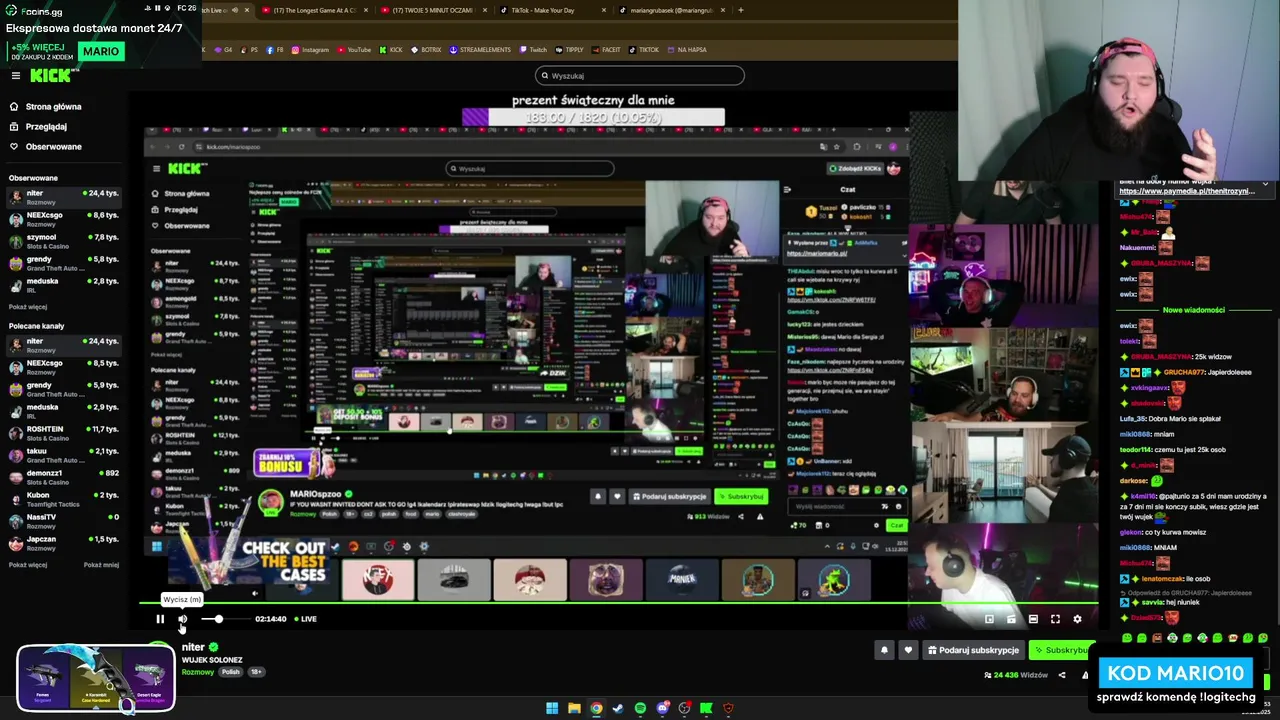Open Chrome from the taskbar

[596, 708]
